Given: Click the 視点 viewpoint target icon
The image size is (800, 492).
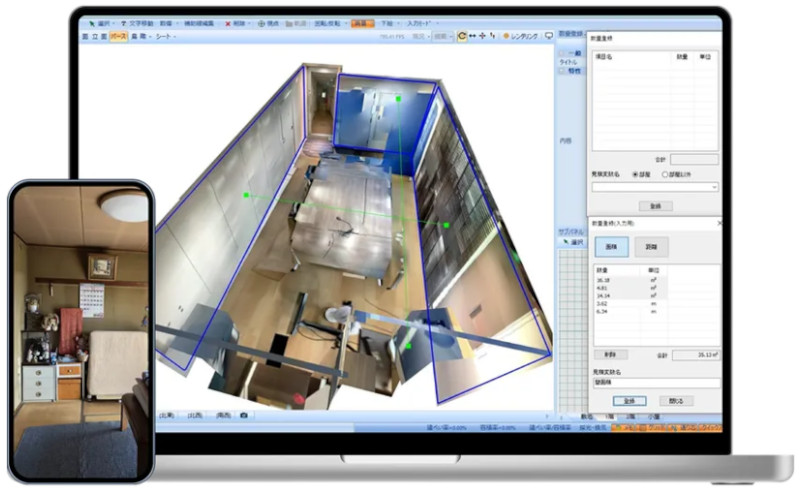Looking at the screenshot, I should click(262, 22).
